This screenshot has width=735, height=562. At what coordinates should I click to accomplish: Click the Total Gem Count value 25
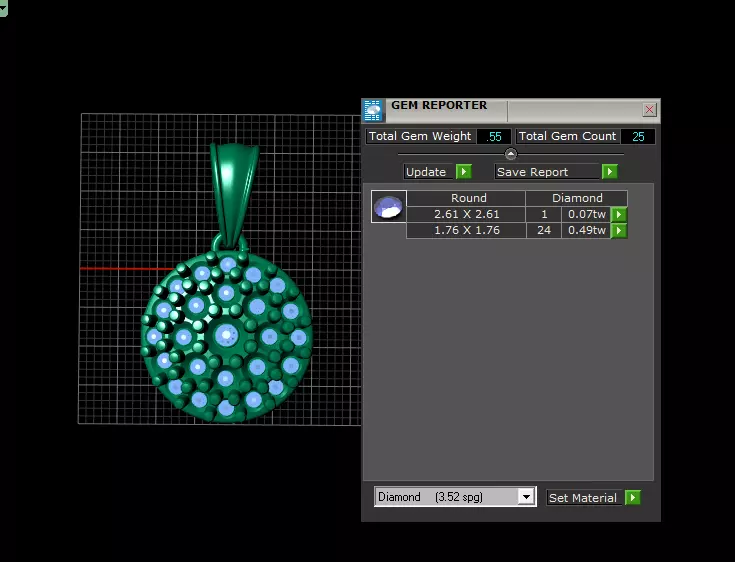pos(638,136)
